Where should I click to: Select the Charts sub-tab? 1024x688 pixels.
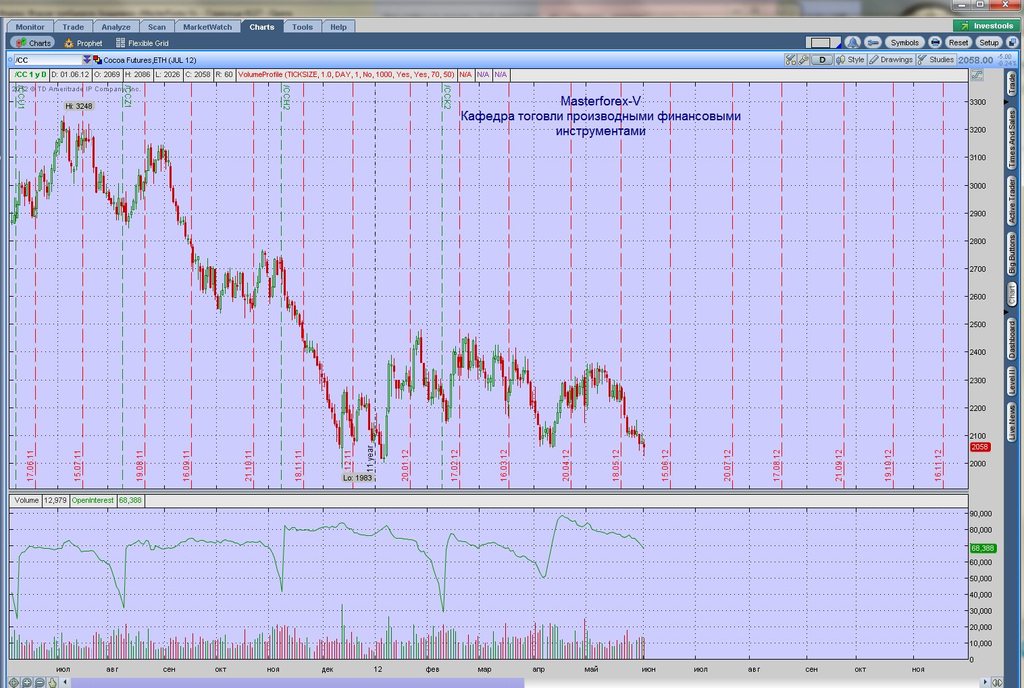pos(33,43)
